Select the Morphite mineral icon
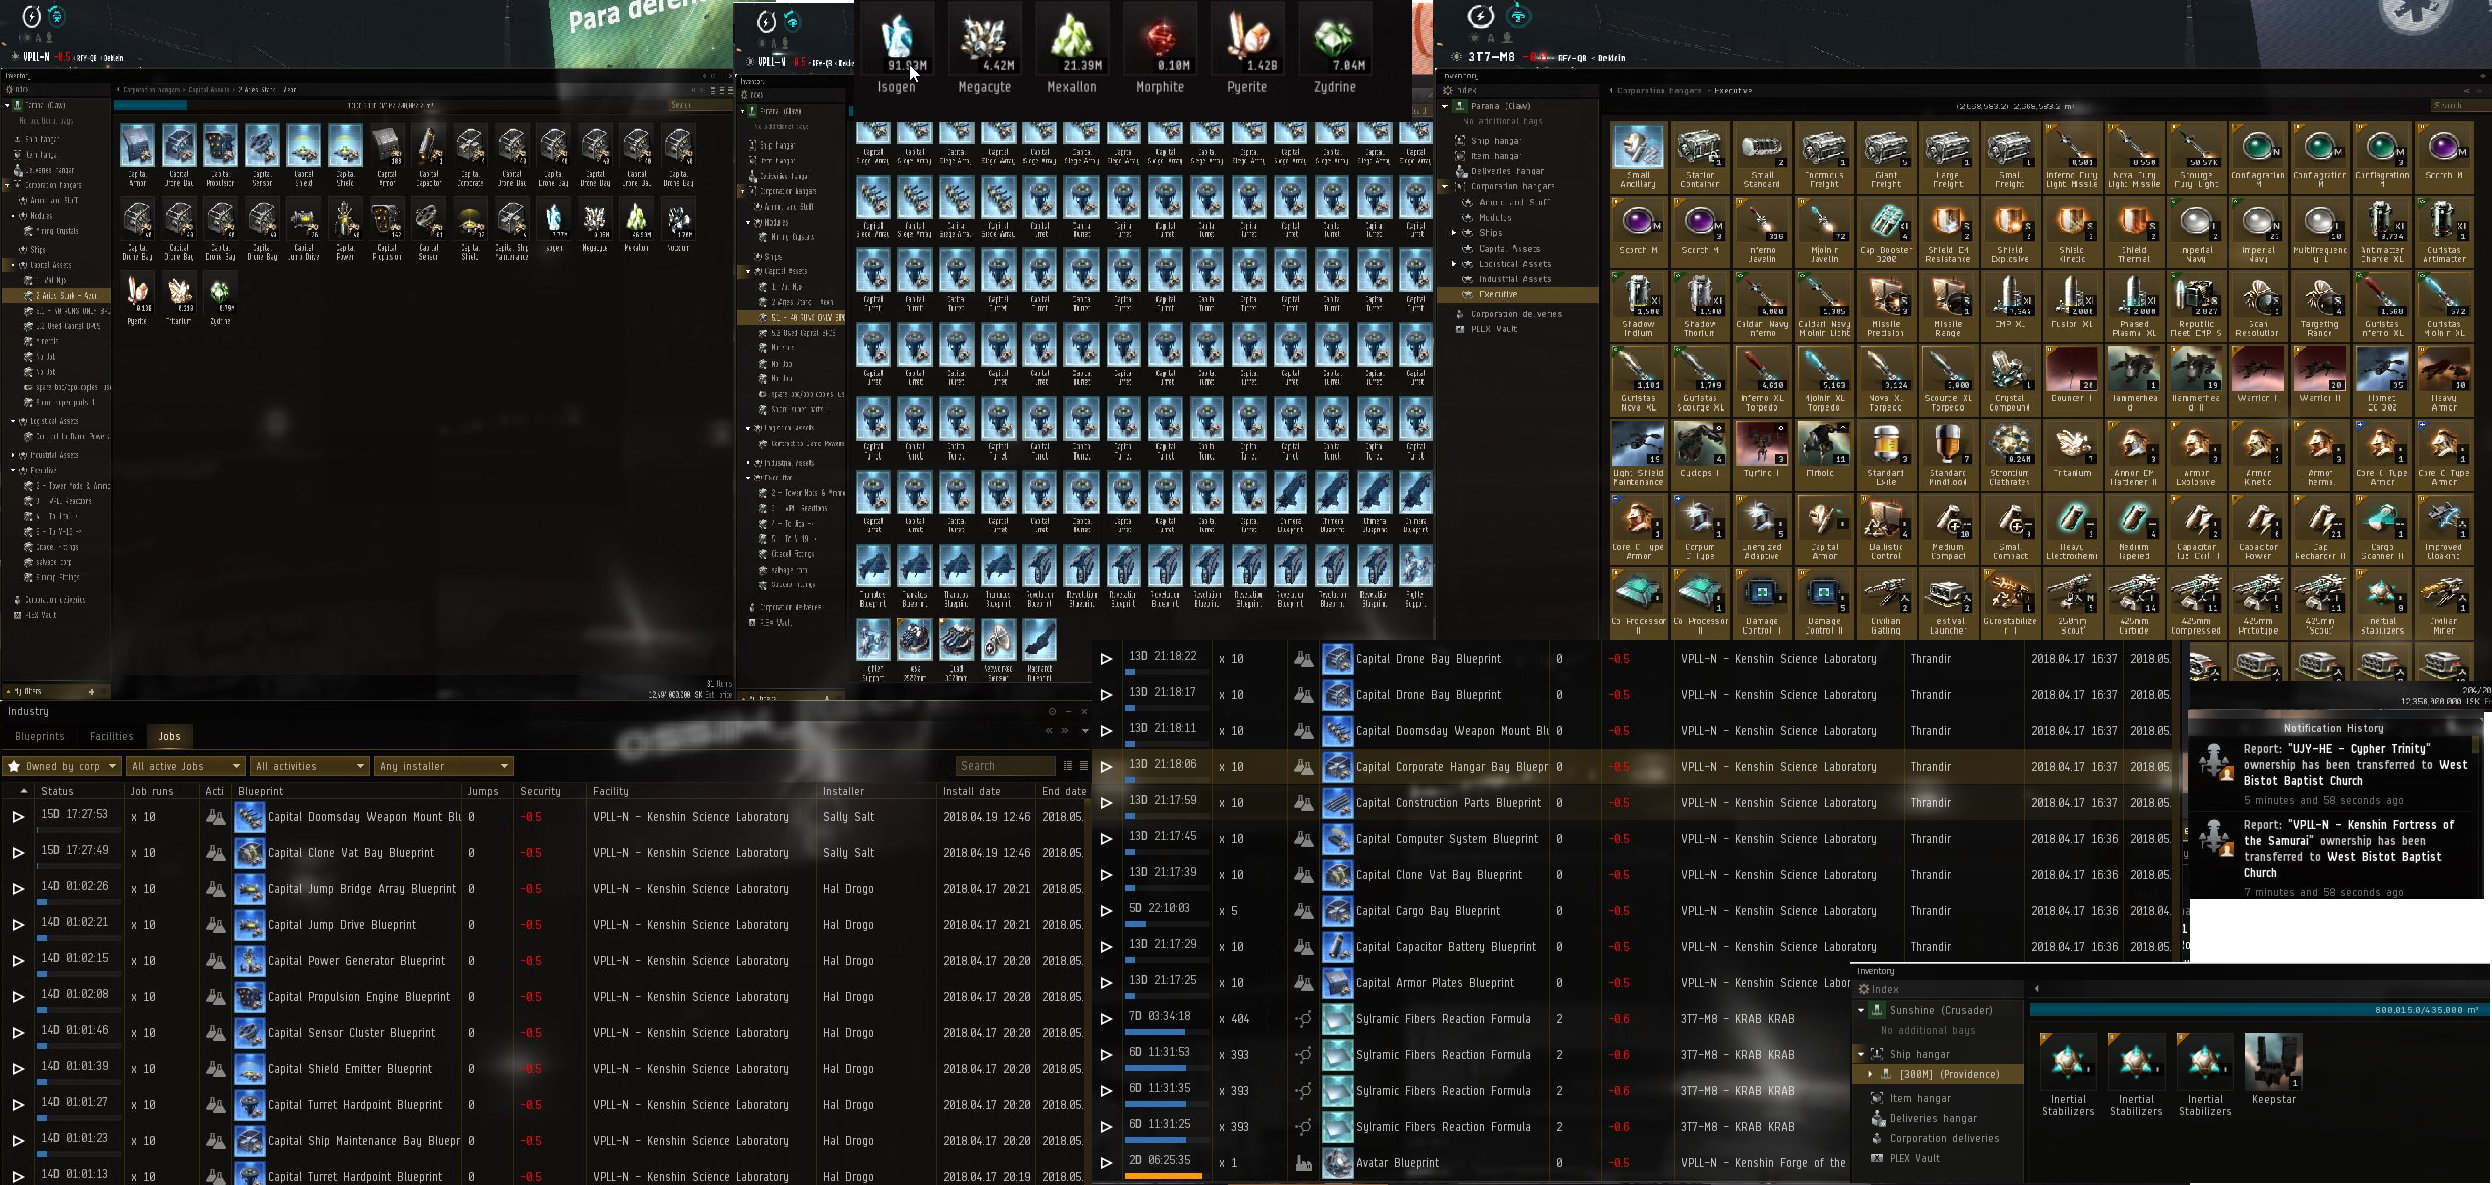 1160,40
